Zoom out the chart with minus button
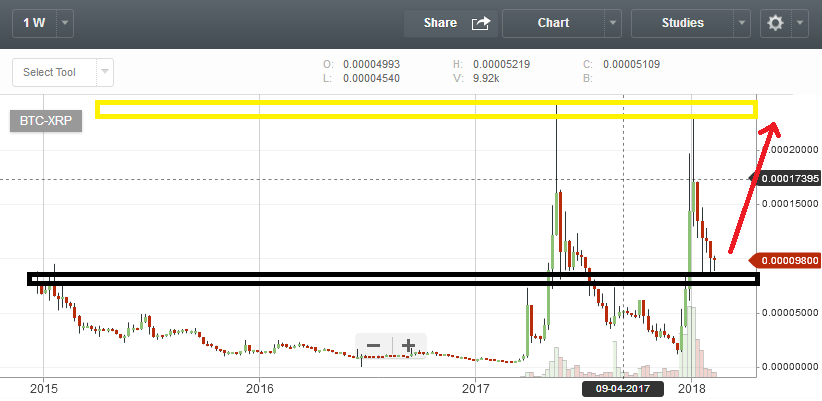The width and height of the screenshot is (822, 401). pyautogui.click(x=373, y=346)
